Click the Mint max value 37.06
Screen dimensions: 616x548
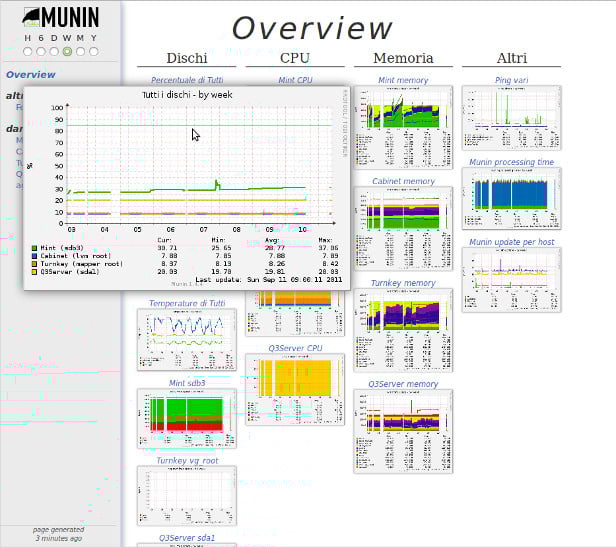click(328, 248)
